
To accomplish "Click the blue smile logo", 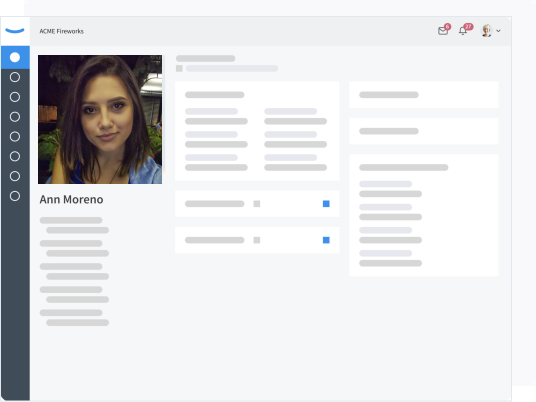I will tap(15, 31).
